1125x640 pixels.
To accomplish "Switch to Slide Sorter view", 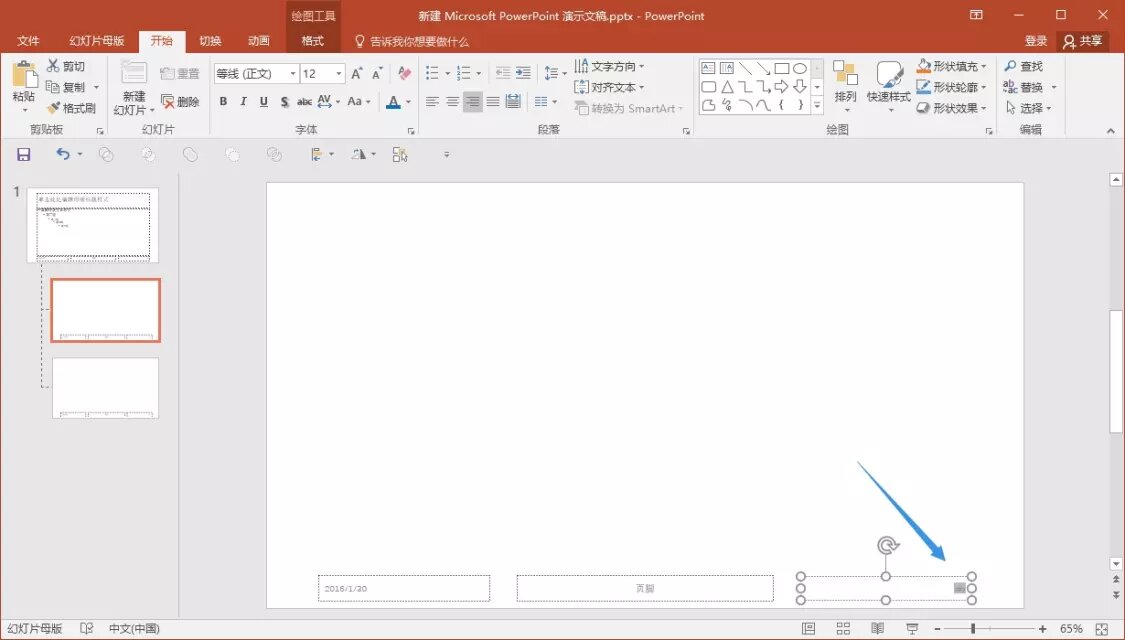I will click(843, 629).
